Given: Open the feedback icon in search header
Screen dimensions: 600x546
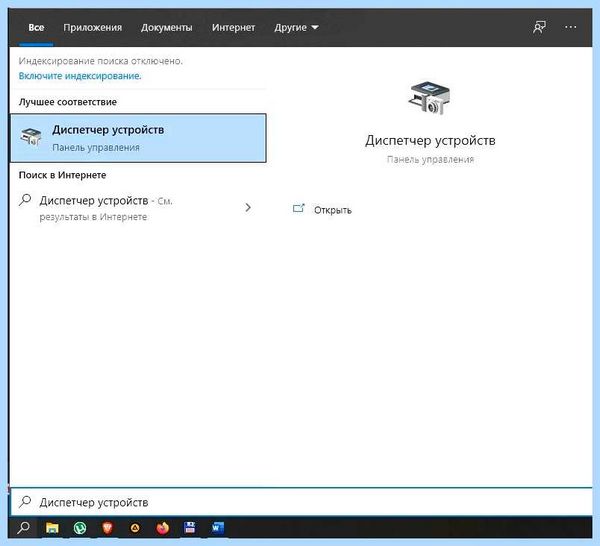Looking at the screenshot, I should (x=539, y=27).
